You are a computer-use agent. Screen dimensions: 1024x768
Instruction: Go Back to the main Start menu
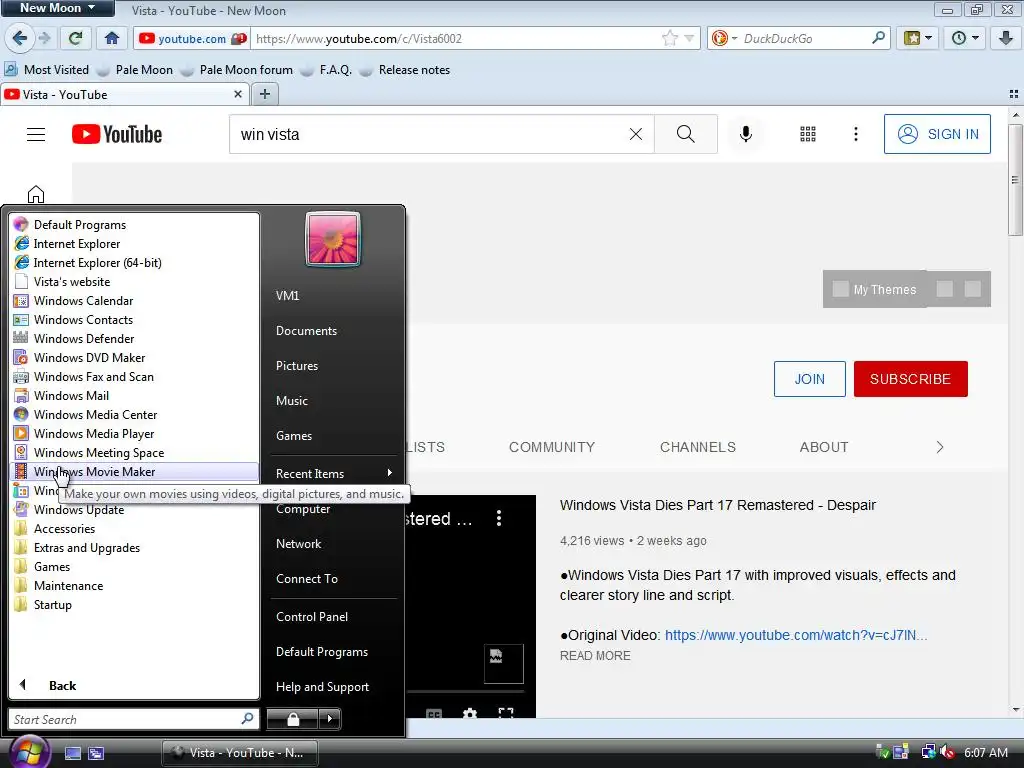pos(135,685)
